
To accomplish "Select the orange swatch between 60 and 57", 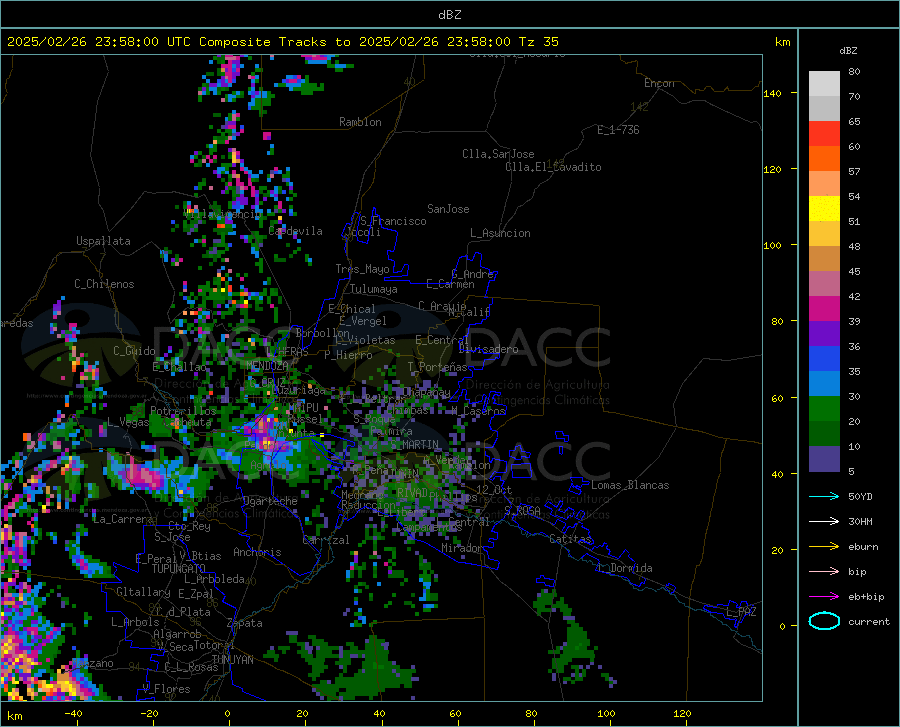I will pyautogui.click(x=824, y=159).
